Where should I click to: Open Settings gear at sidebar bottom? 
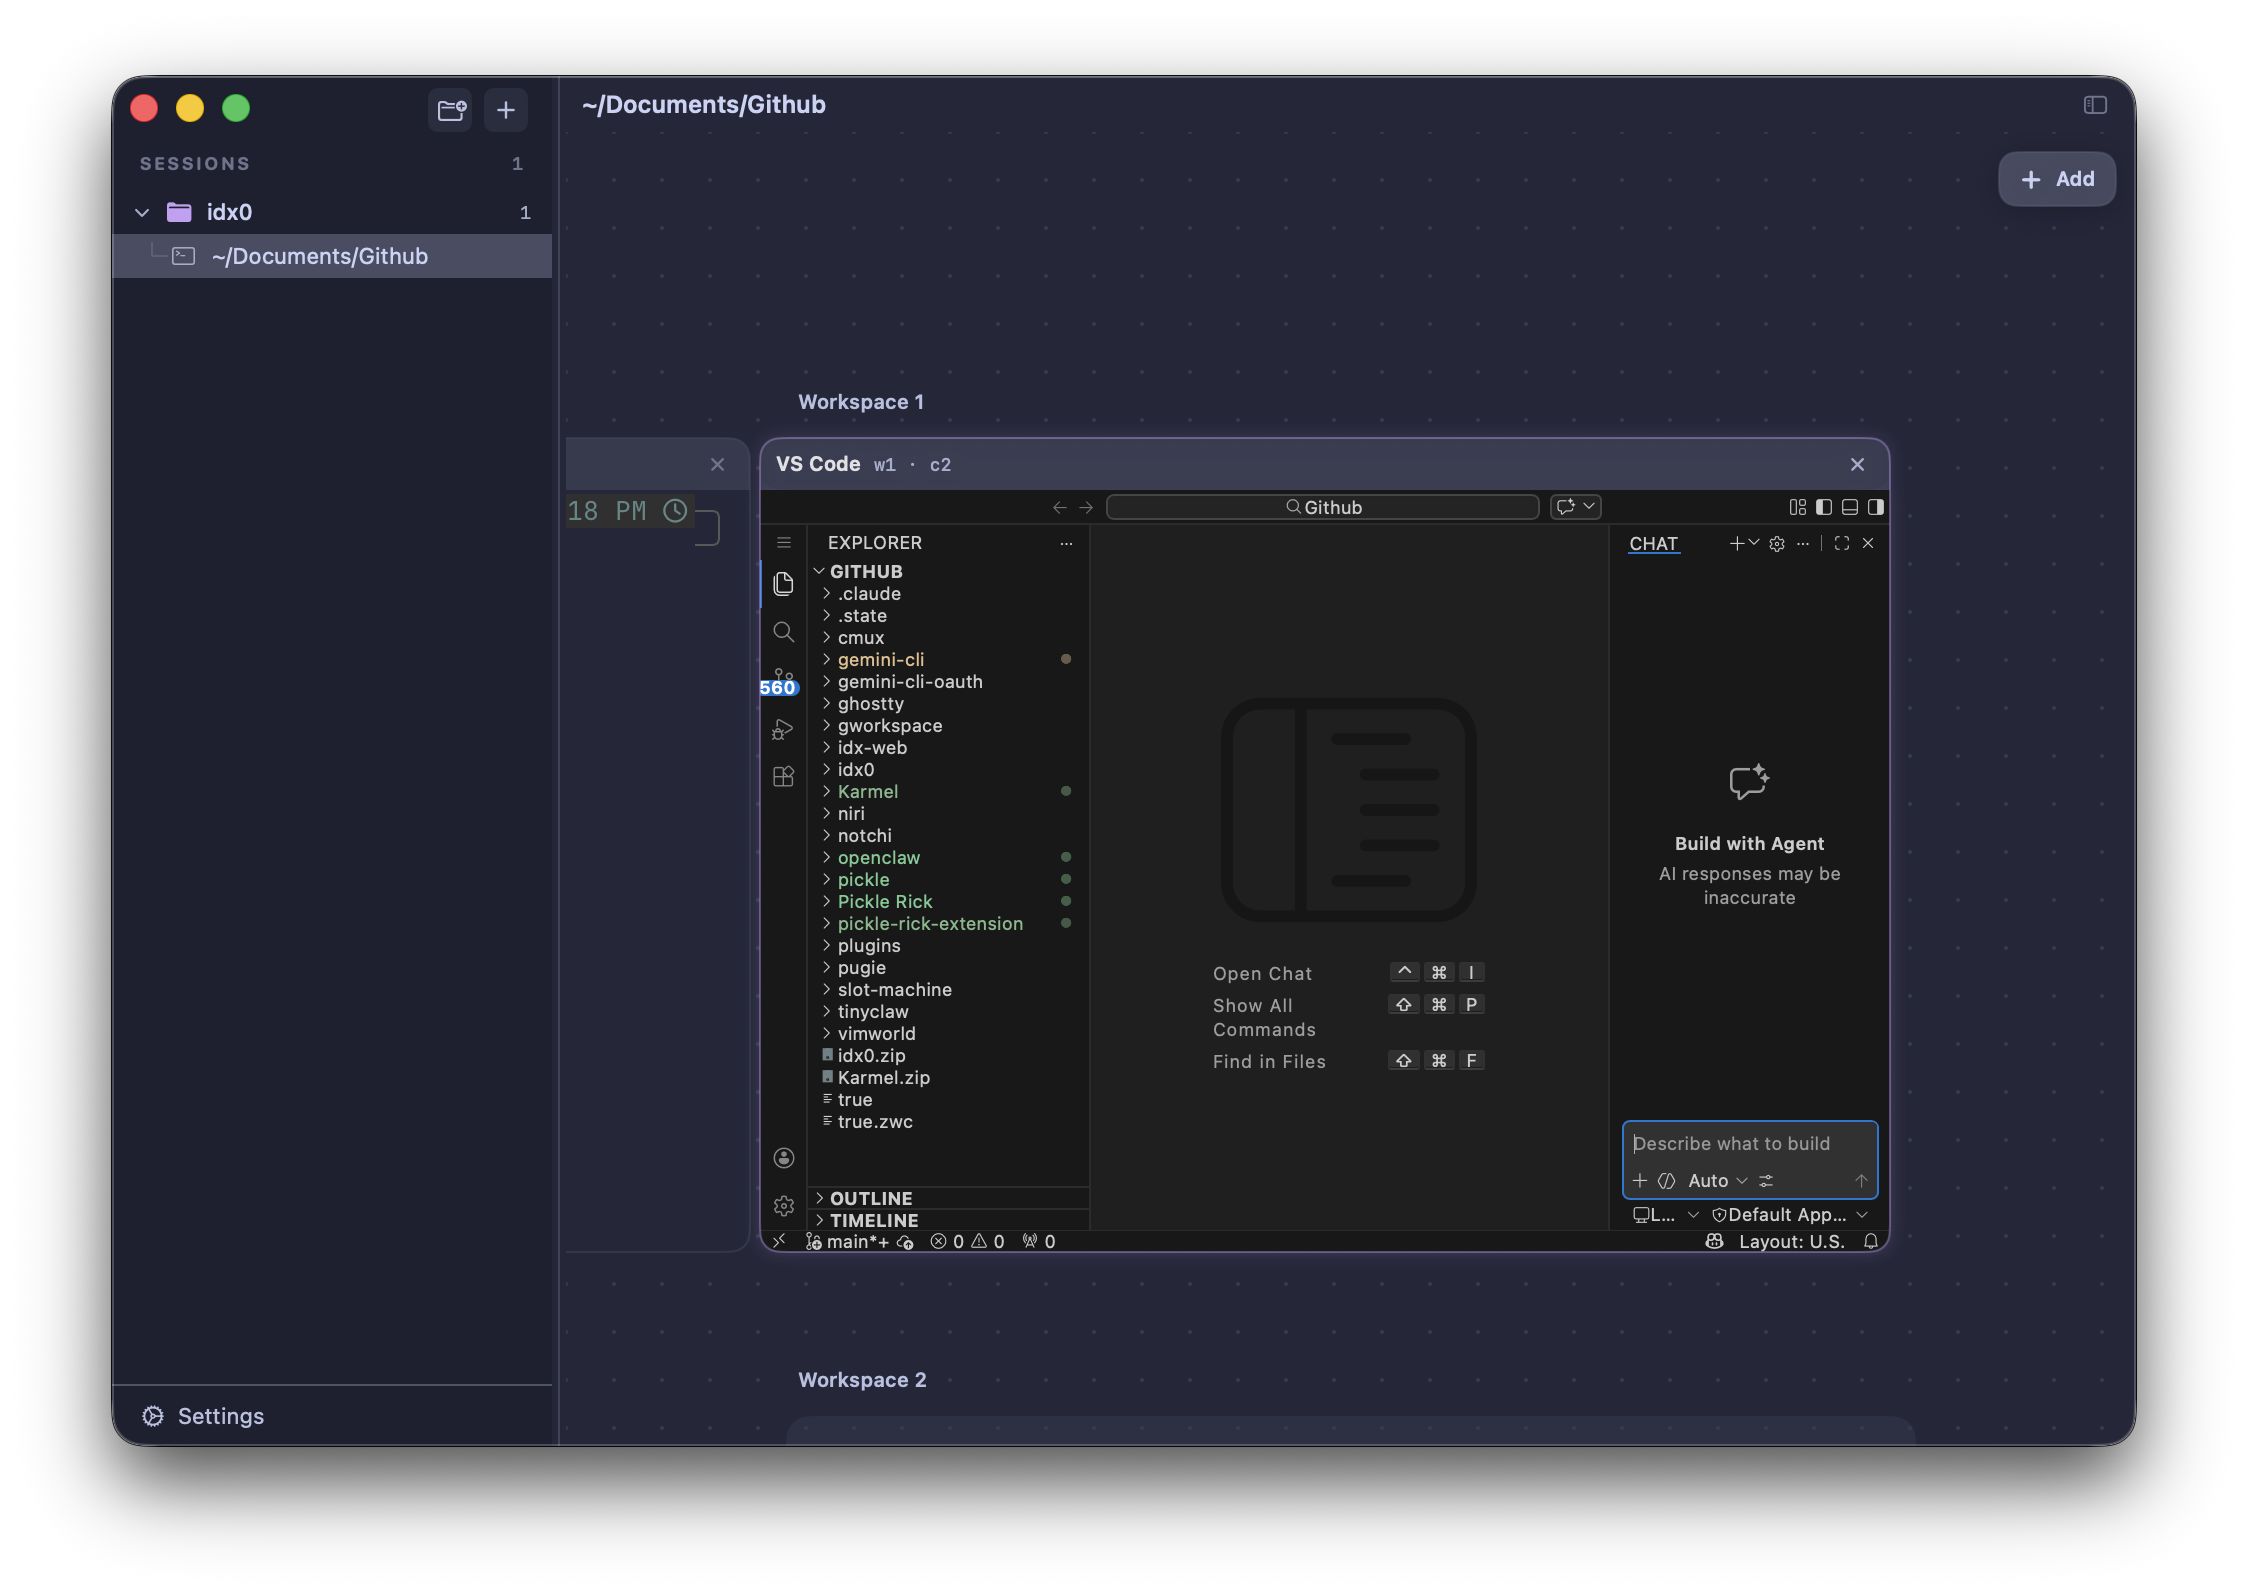(x=153, y=1416)
